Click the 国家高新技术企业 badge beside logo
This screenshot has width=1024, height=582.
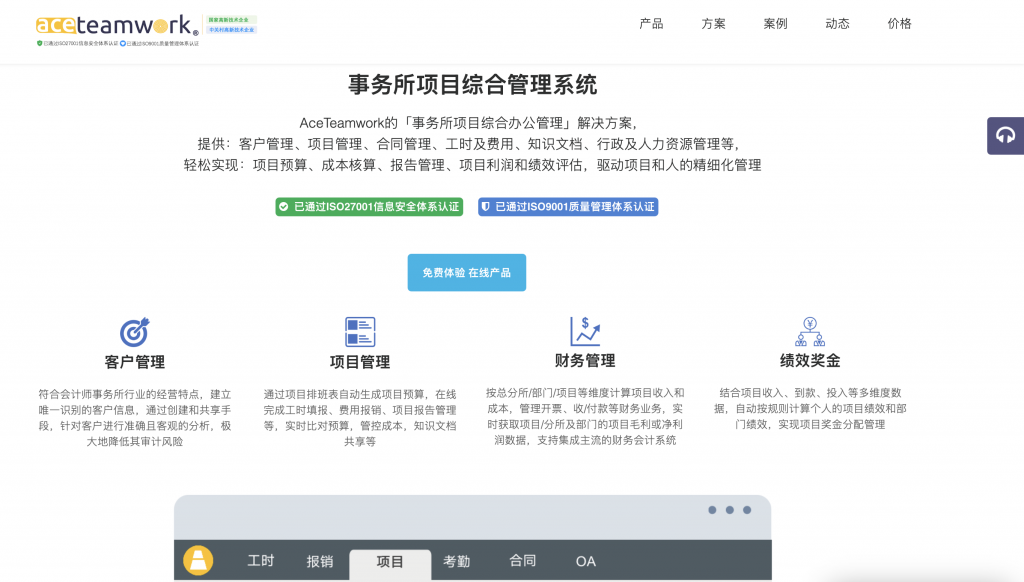pyautogui.click(x=231, y=20)
